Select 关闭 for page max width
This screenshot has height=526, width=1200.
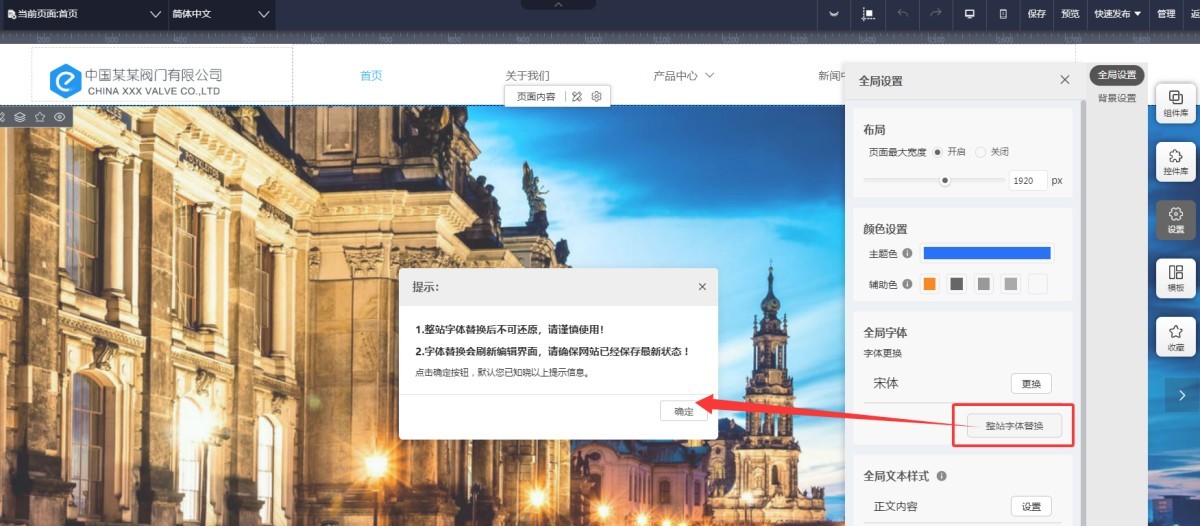pyautogui.click(x=980, y=152)
